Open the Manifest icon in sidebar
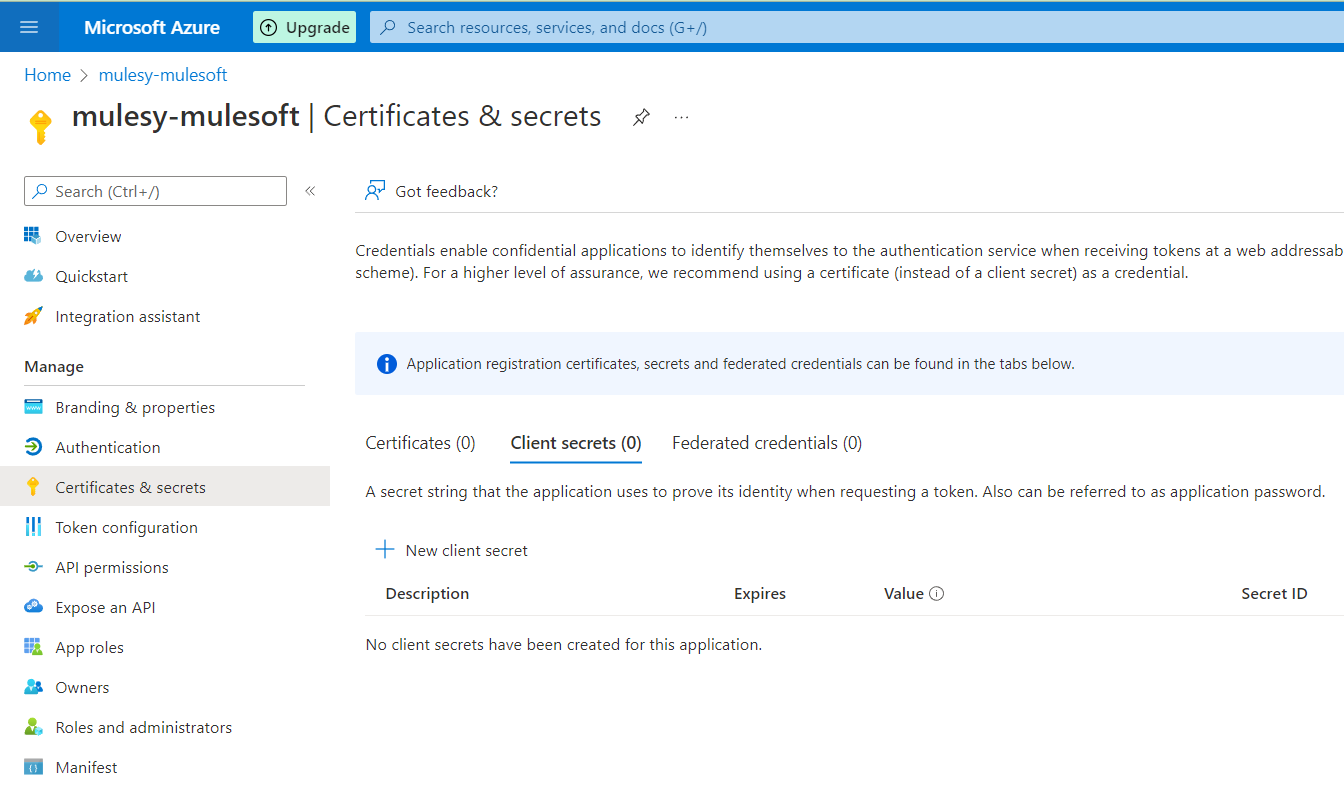This screenshot has height=789, width=1344. click(x=33, y=768)
